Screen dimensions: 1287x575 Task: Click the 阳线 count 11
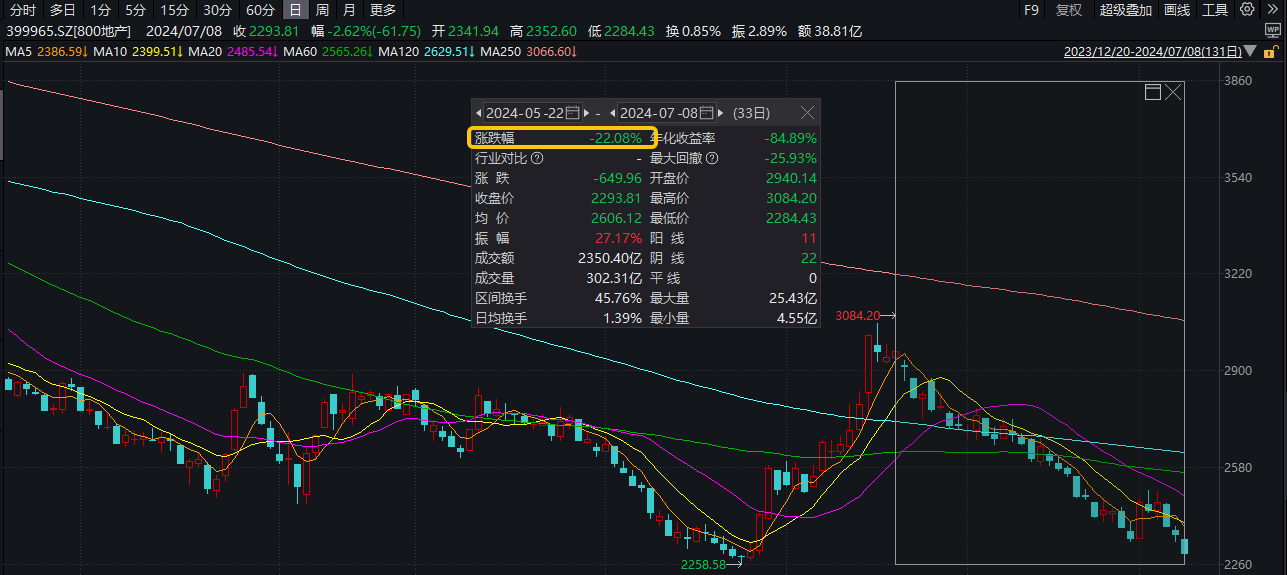[x=810, y=238]
